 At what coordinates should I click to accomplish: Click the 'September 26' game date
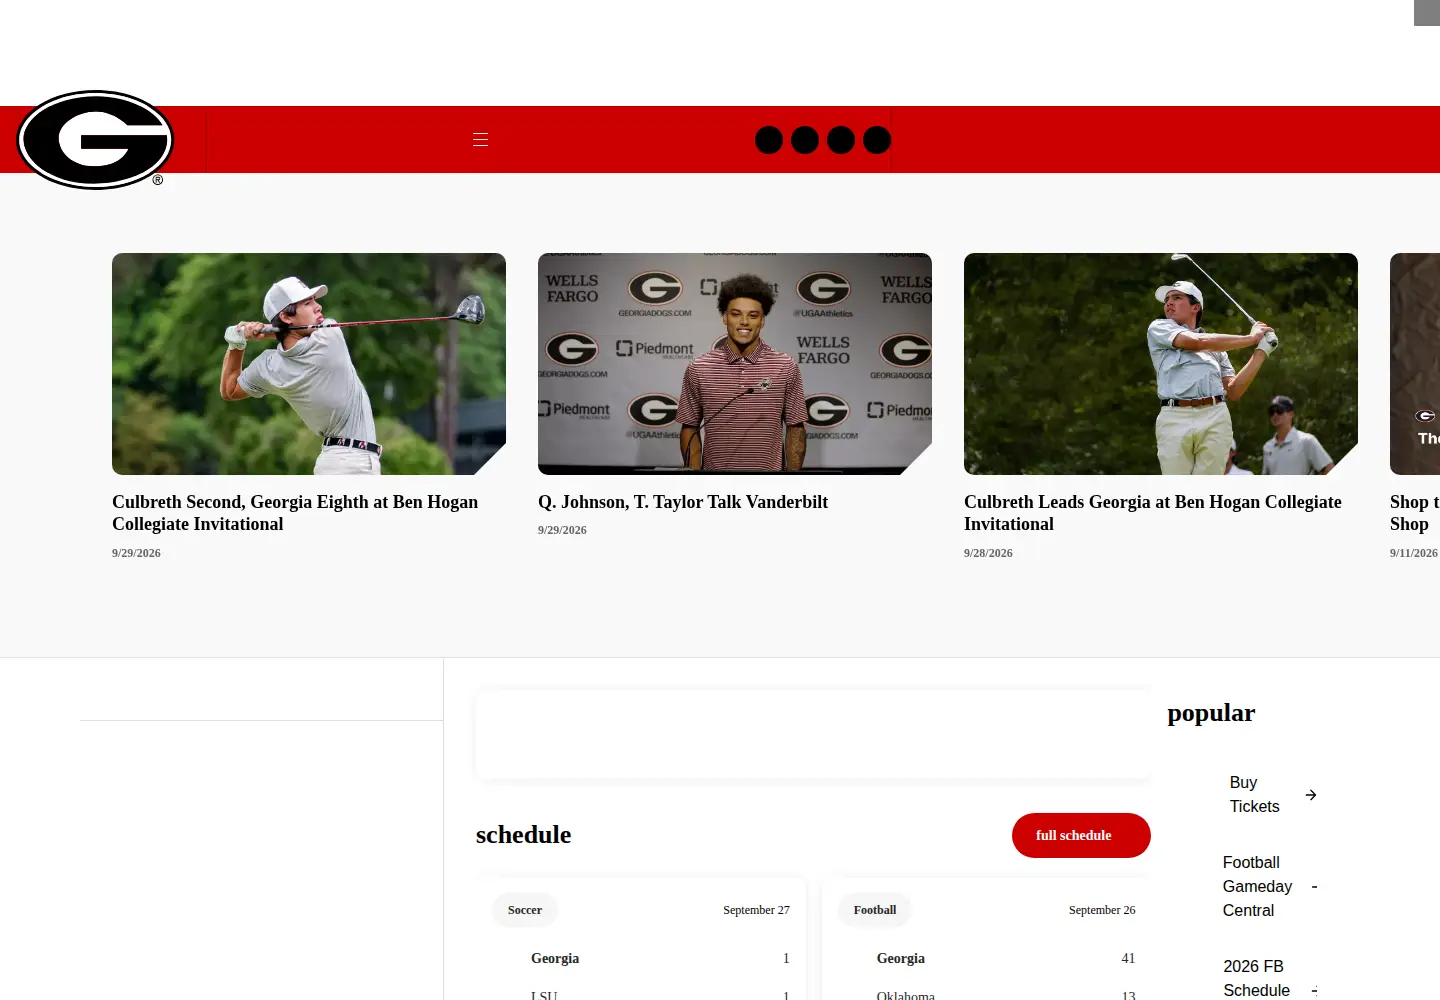click(x=1102, y=910)
